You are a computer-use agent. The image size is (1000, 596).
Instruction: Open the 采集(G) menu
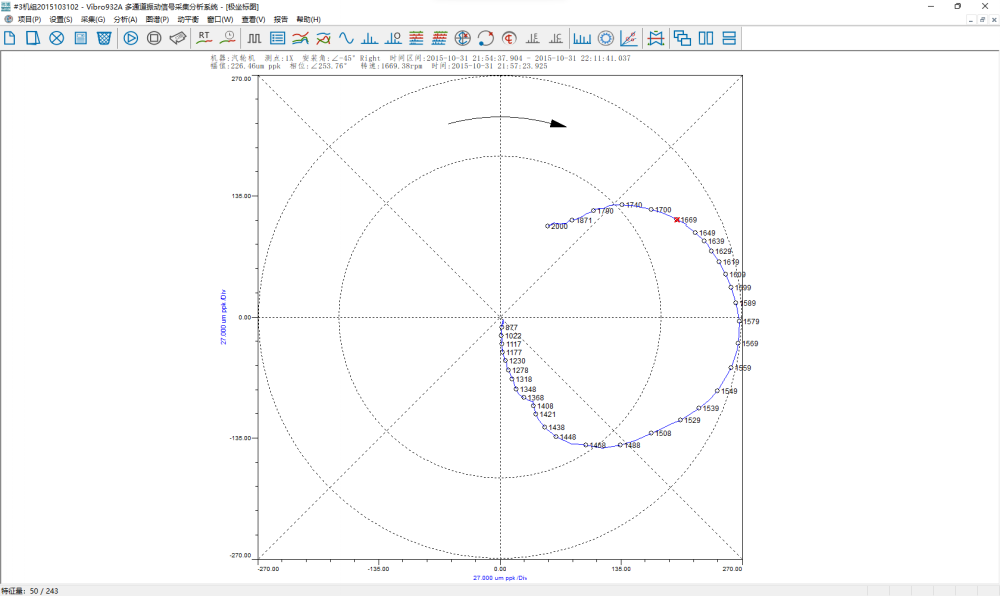tap(93, 20)
